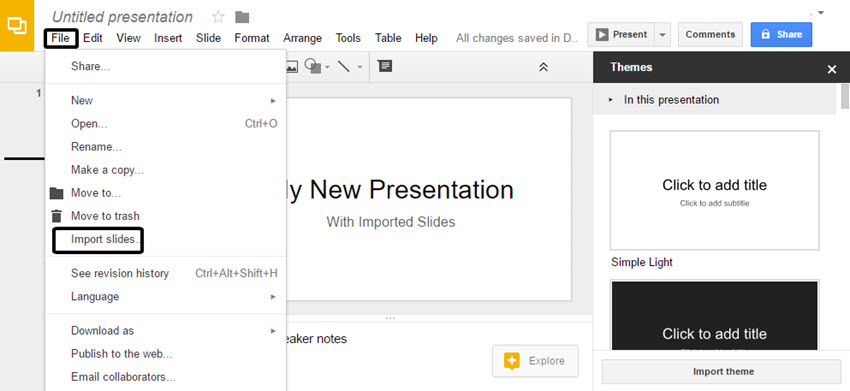
Task: Click the folder icon next to Move to
Action: click(56, 194)
